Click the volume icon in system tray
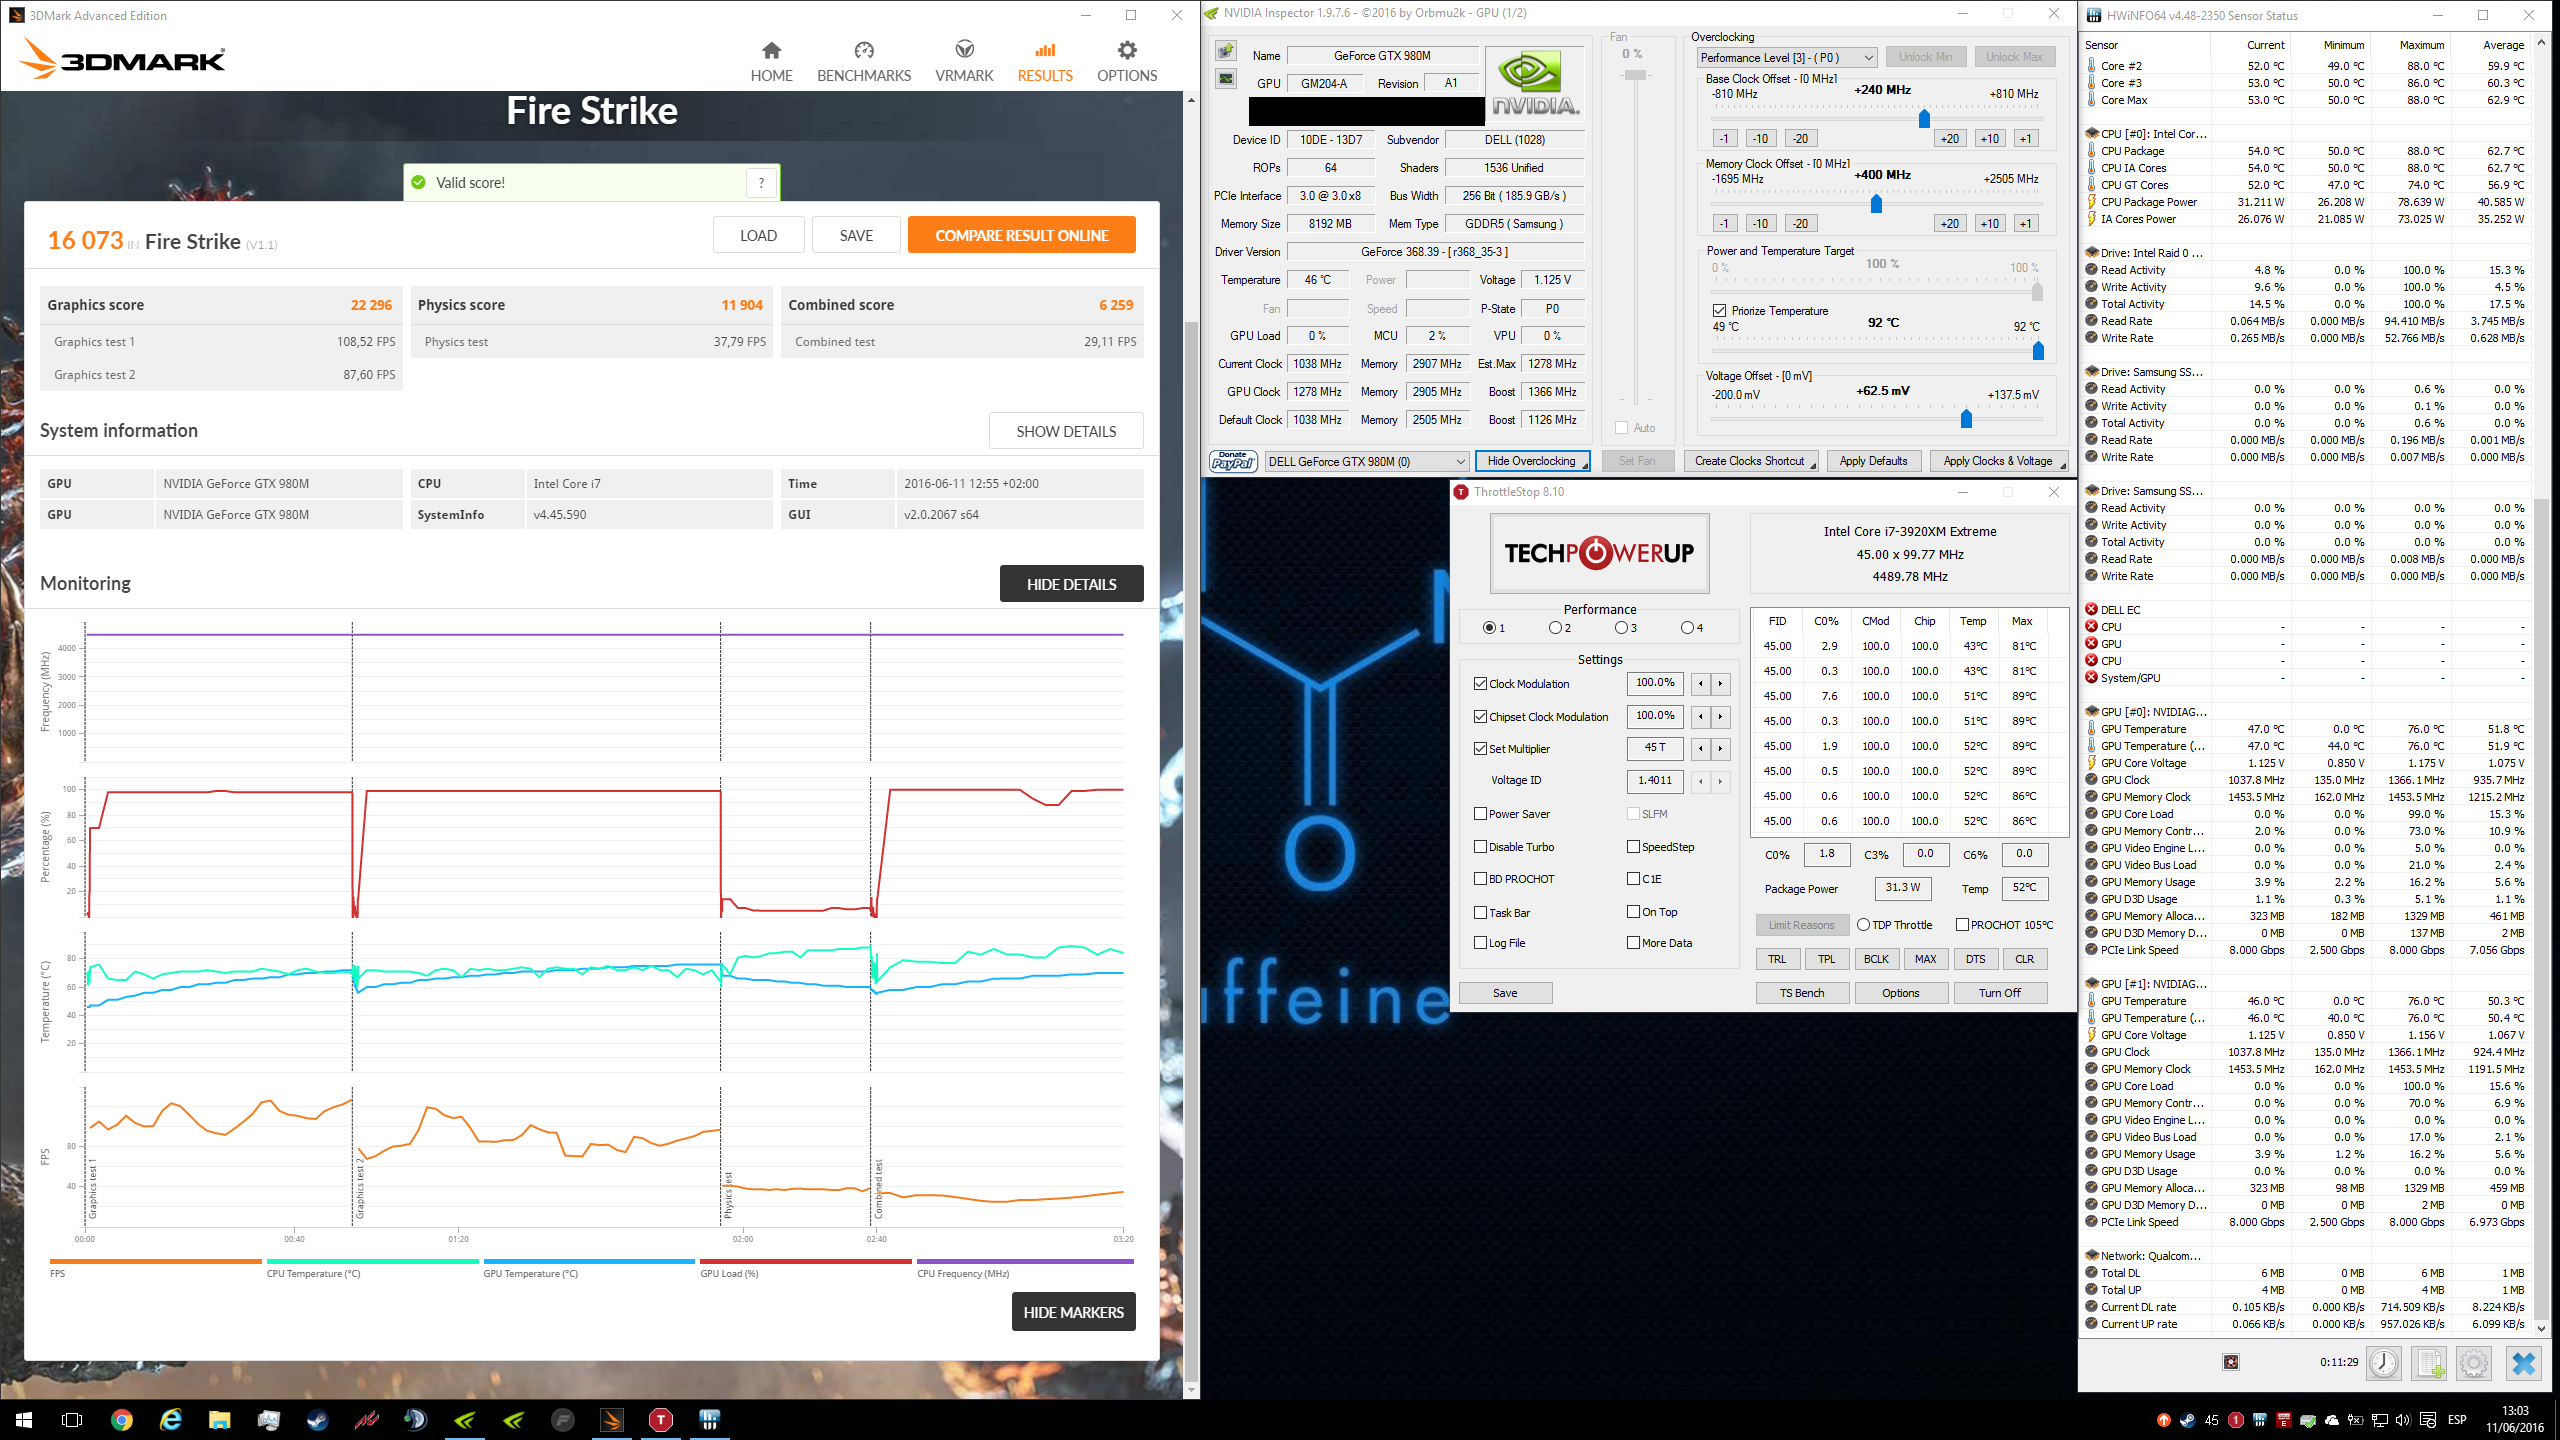This screenshot has width=2560, height=1440. (2403, 1420)
